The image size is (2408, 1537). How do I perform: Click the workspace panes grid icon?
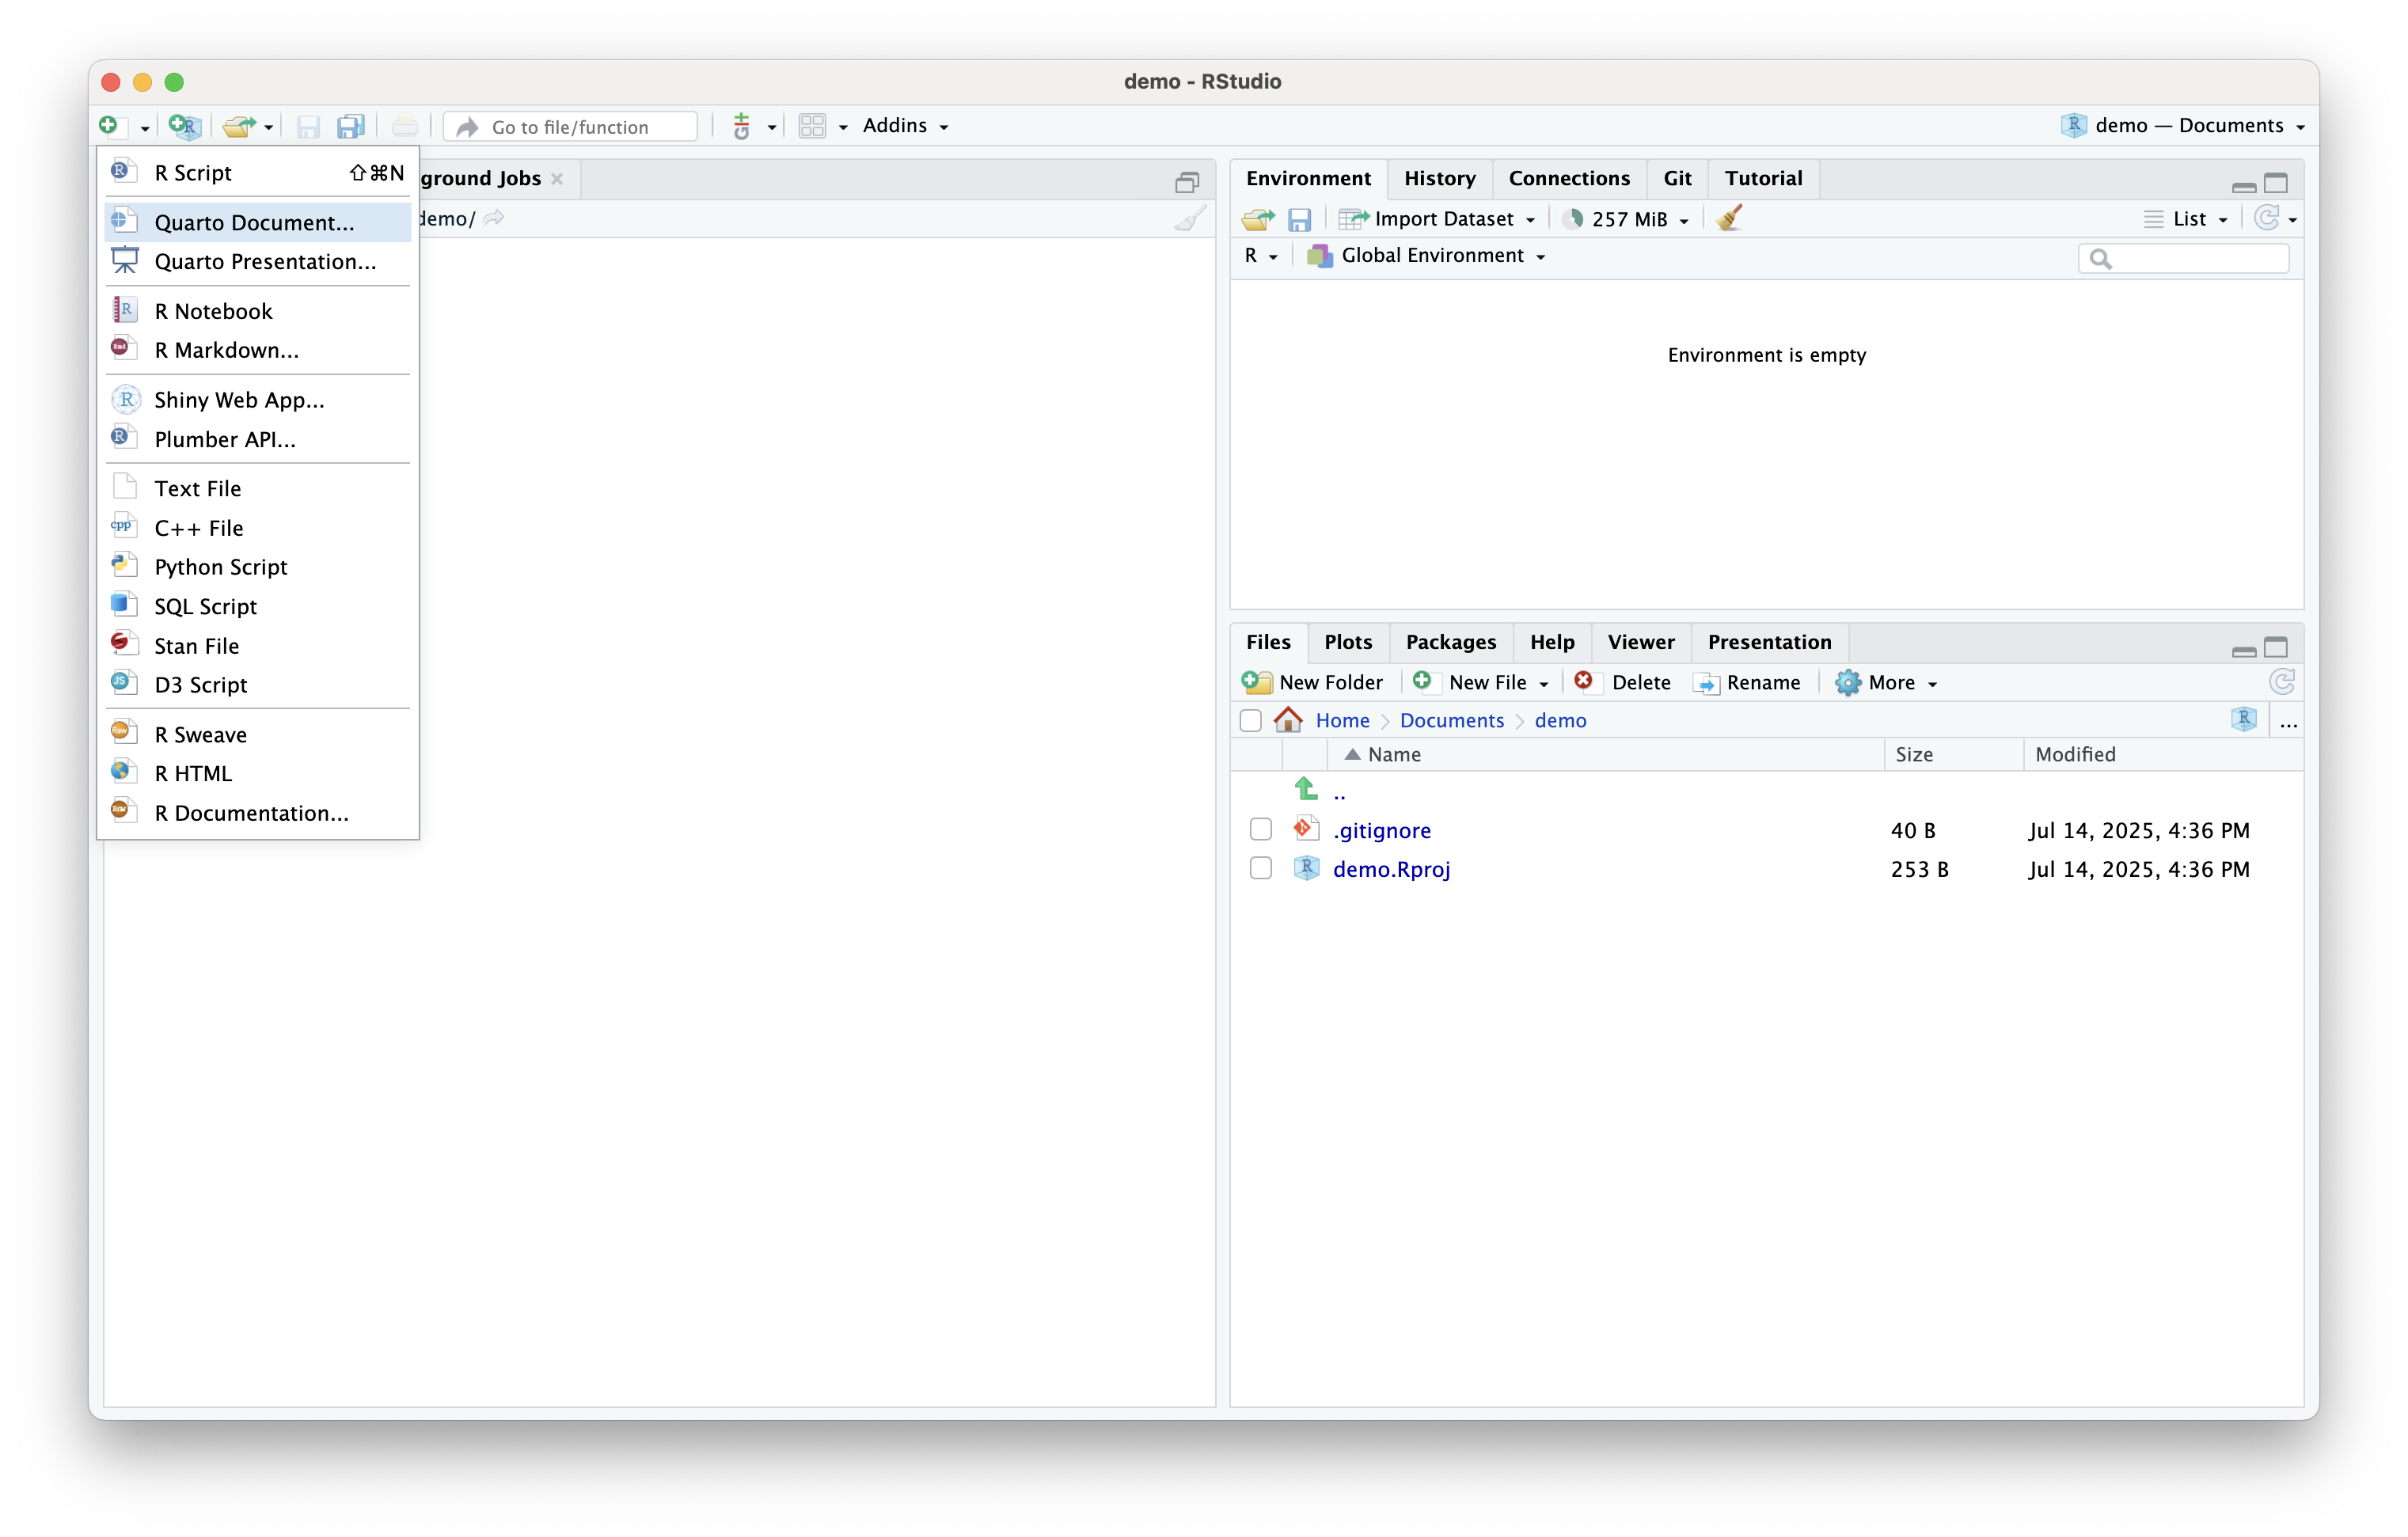tap(812, 126)
